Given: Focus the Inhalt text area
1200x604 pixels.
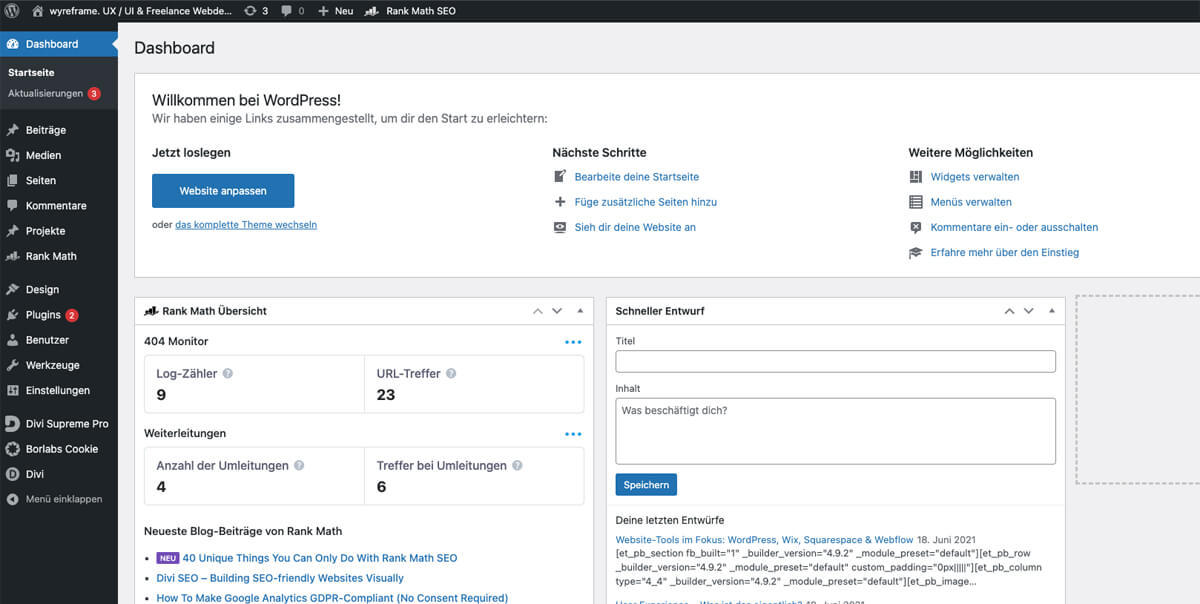Looking at the screenshot, I should point(836,431).
